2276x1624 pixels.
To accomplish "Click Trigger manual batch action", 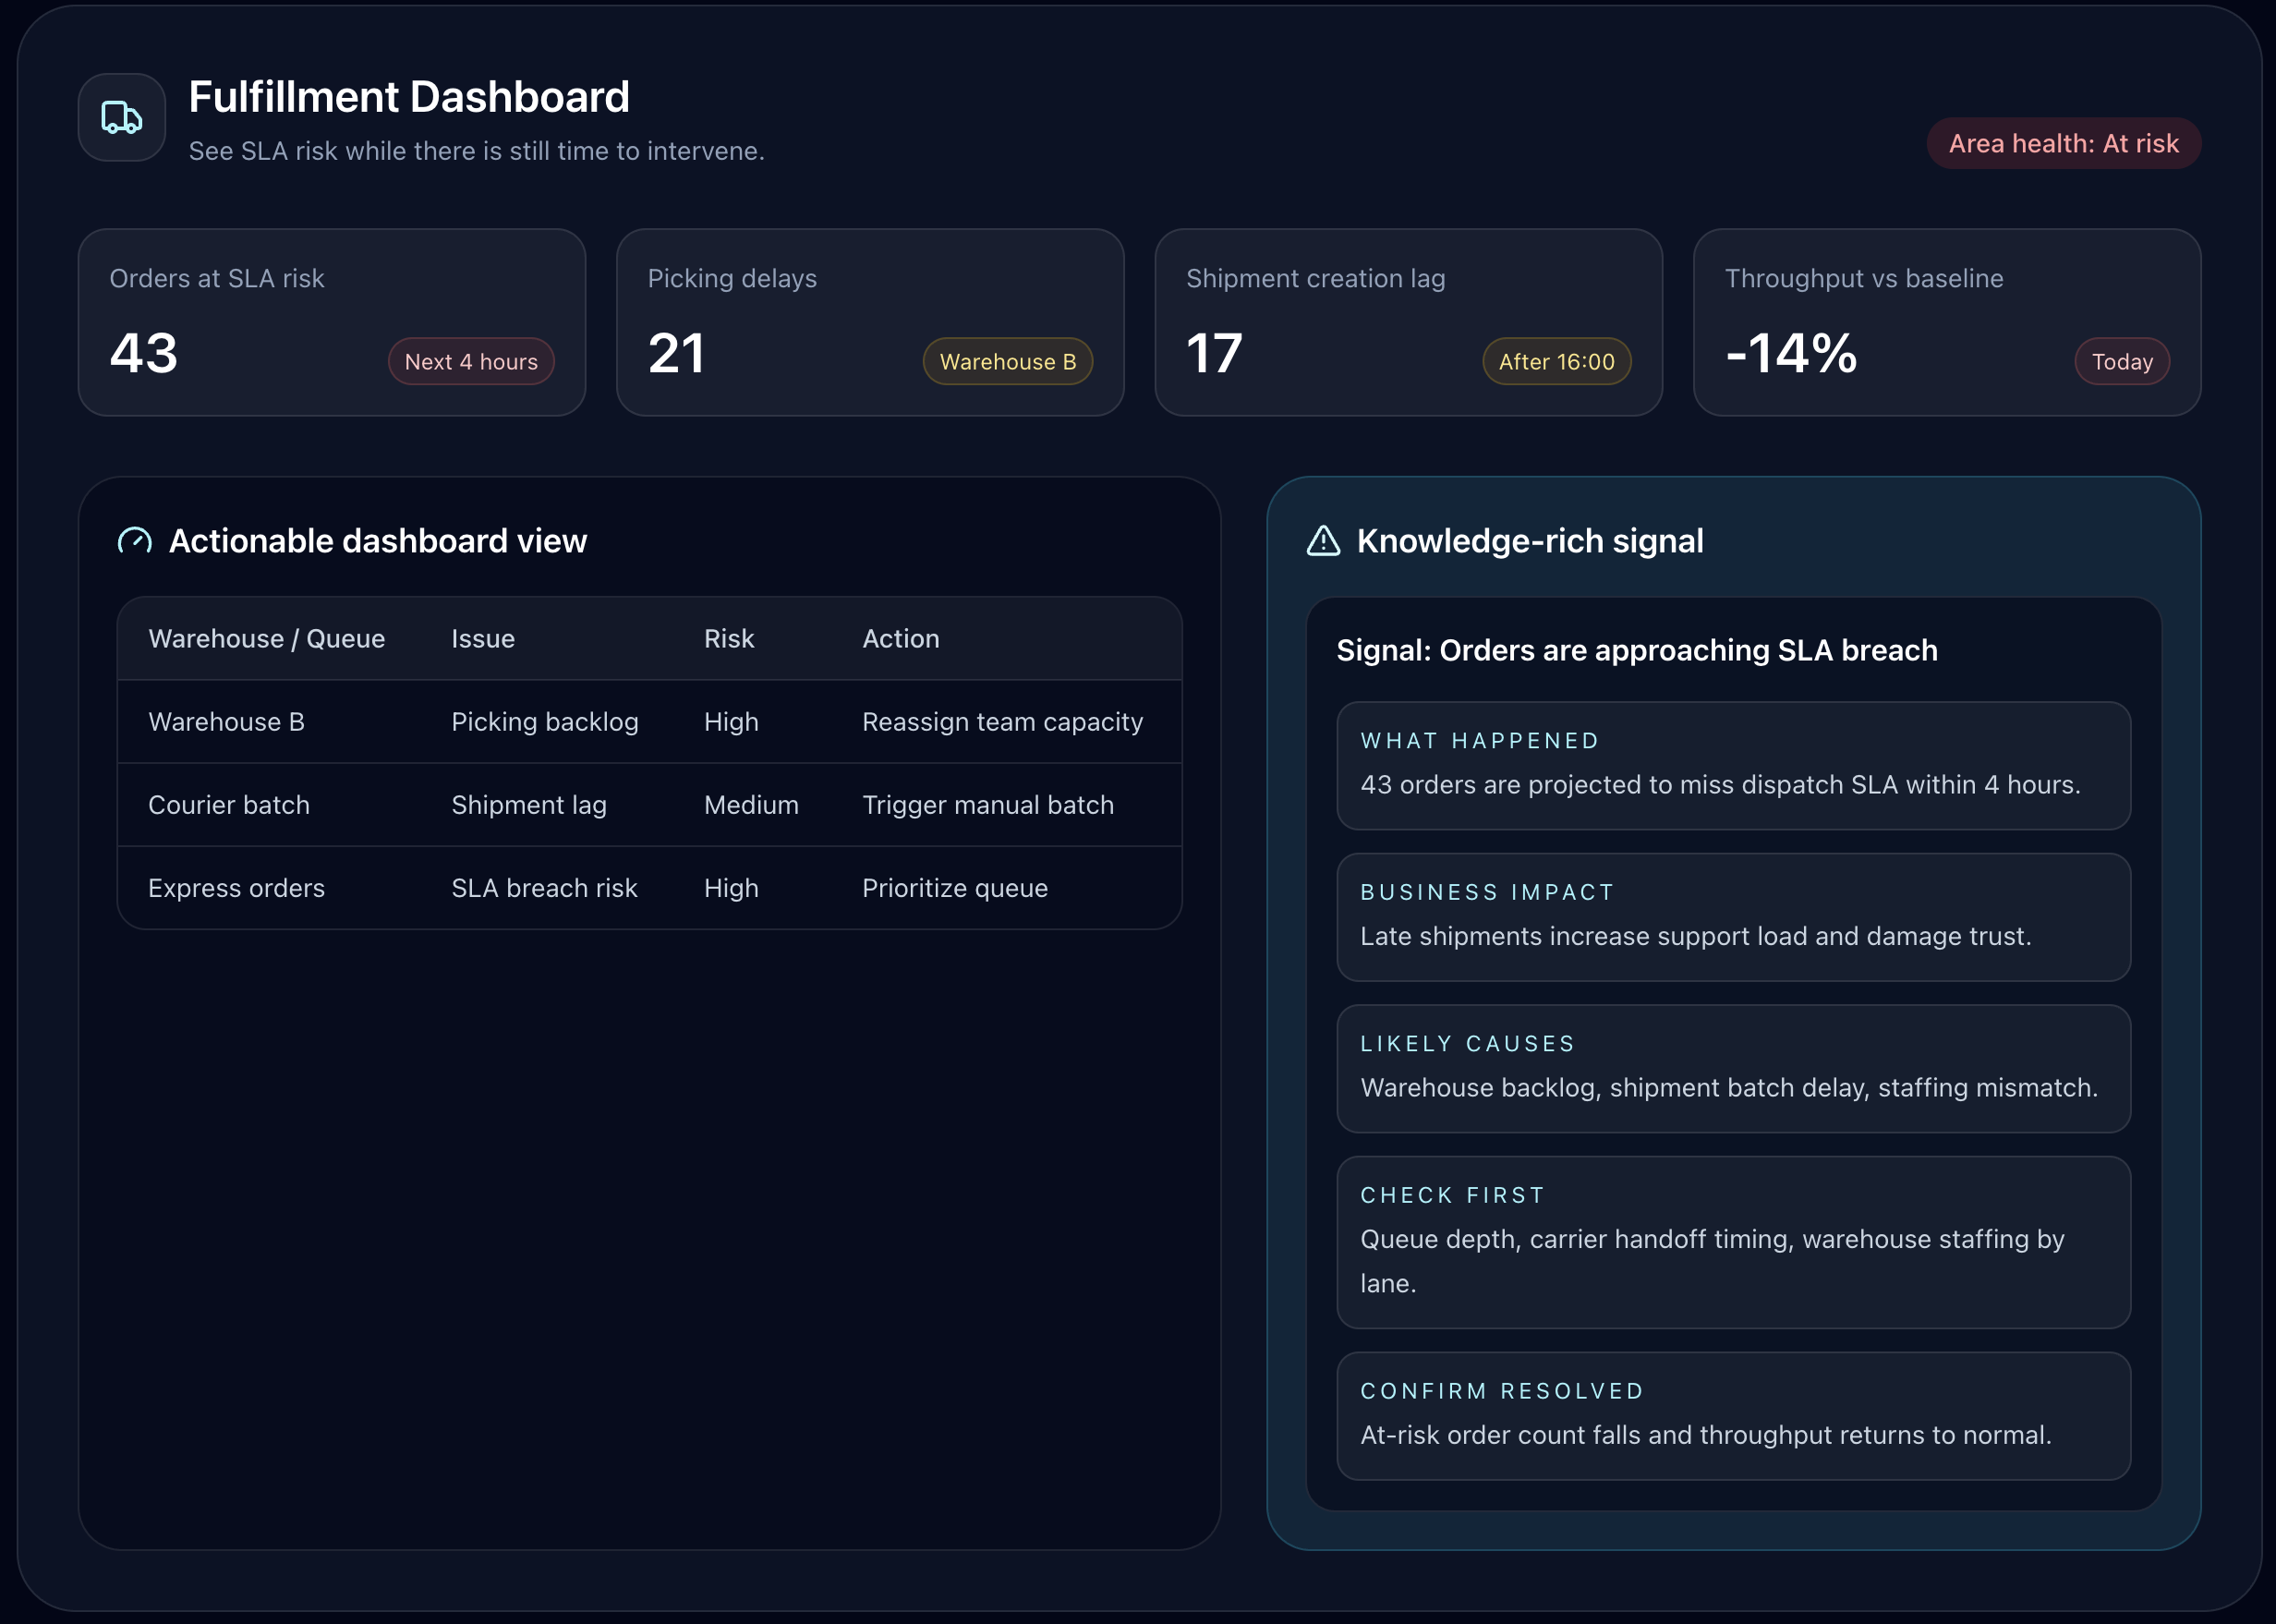I will (987, 805).
